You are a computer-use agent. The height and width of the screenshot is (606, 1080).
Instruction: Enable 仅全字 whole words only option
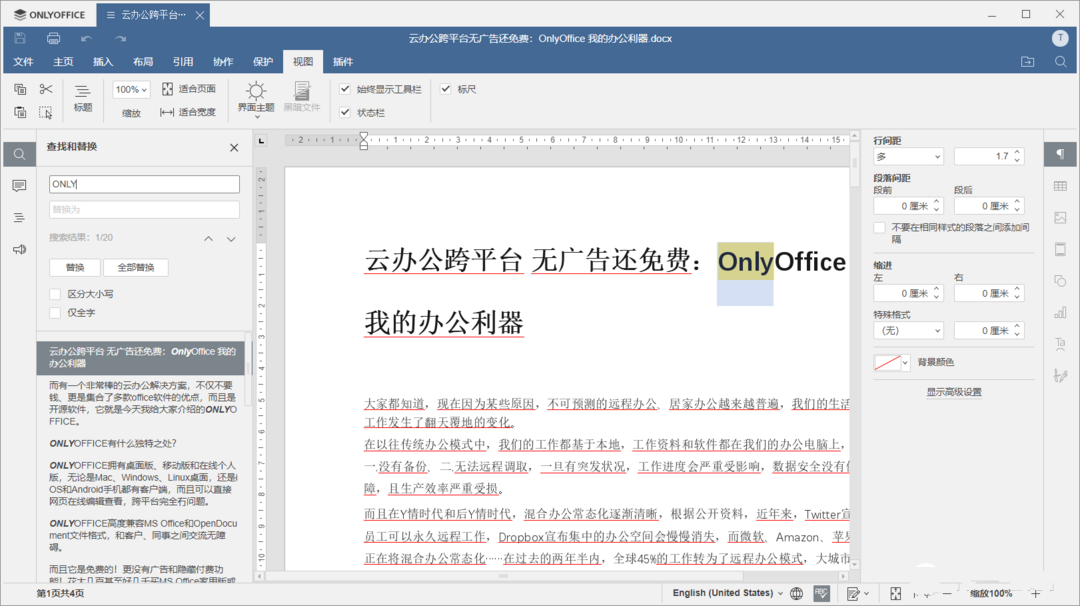(x=55, y=313)
